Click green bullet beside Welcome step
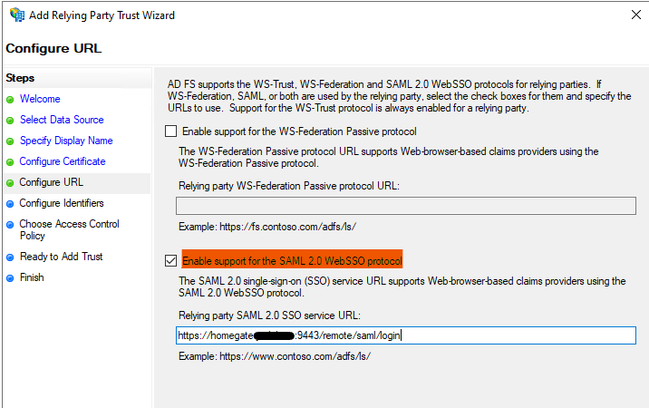649x408 pixels. [x=10, y=99]
